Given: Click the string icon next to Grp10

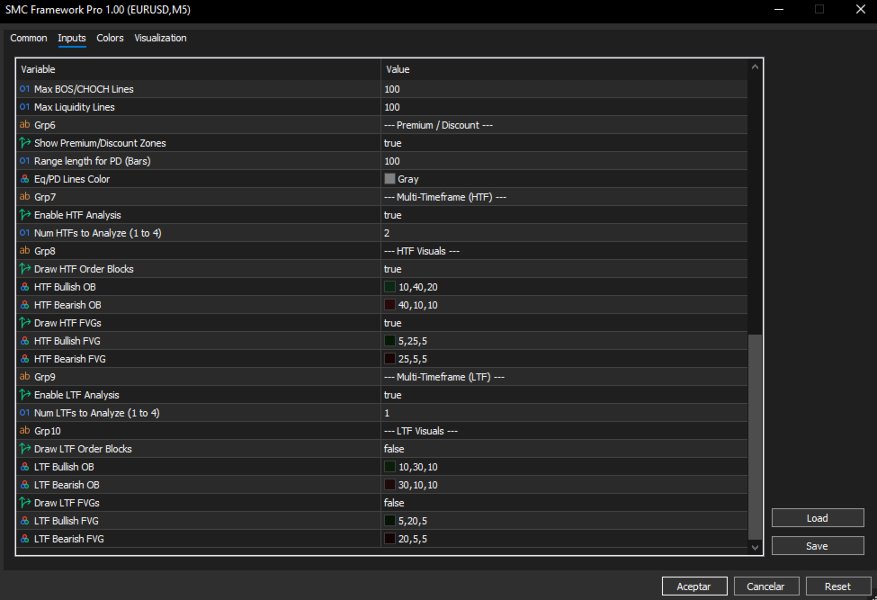Looking at the screenshot, I should pos(25,431).
